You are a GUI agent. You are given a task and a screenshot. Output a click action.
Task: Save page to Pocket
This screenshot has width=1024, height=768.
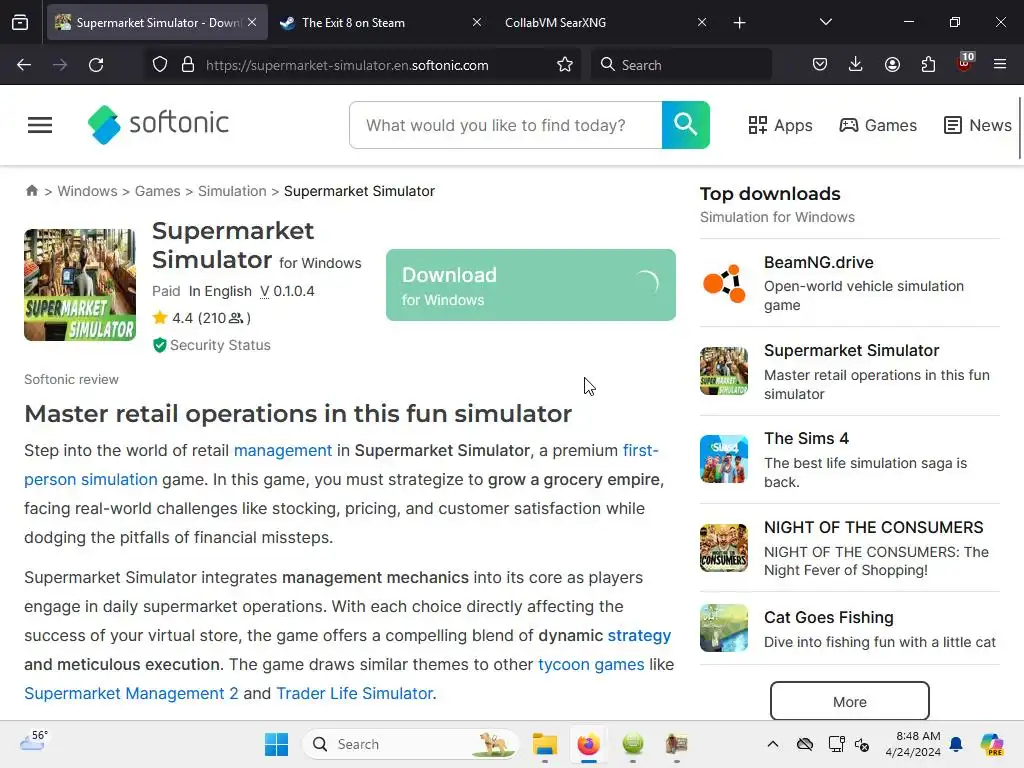pos(820,65)
